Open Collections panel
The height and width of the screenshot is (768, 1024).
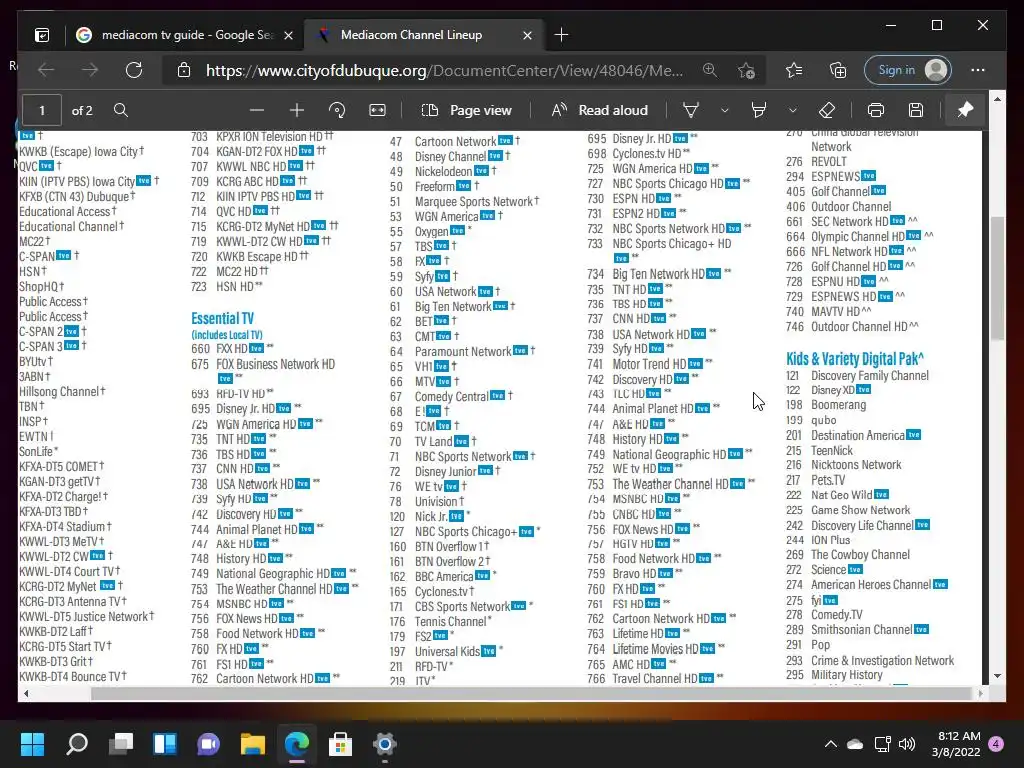[x=838, y=70]
